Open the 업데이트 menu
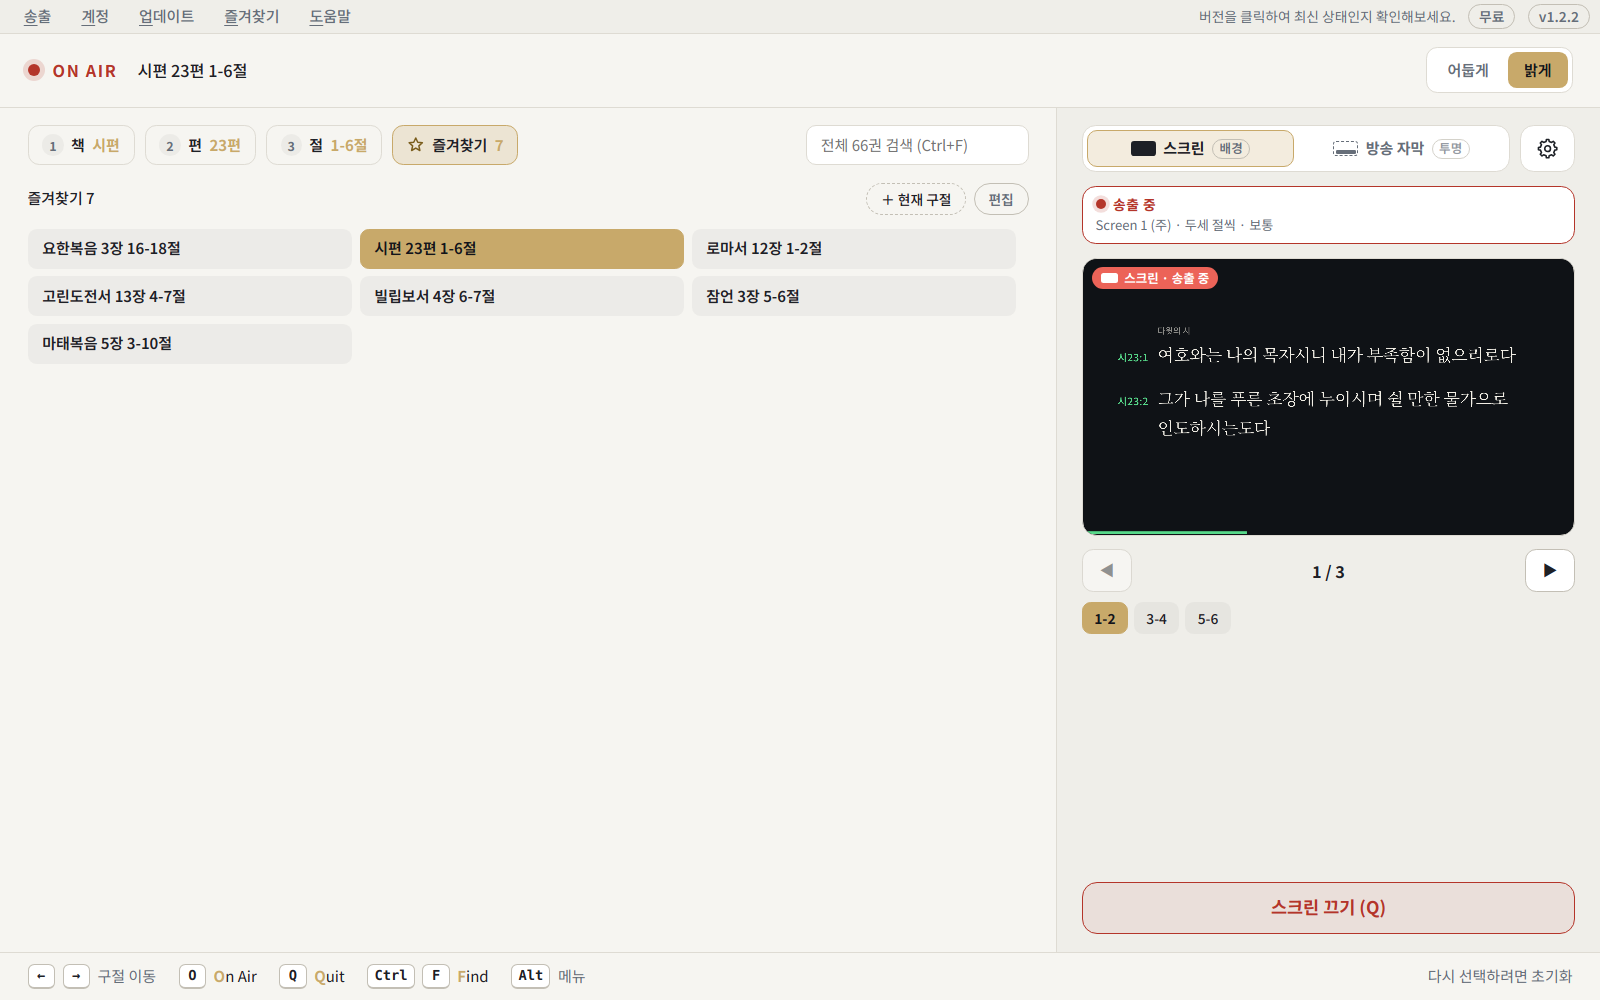 pos(167,16)
